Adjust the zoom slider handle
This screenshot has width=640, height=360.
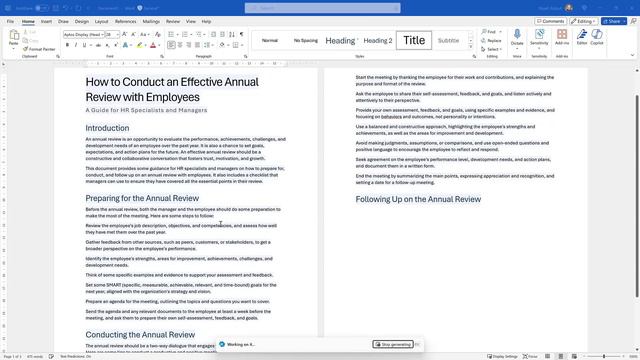point(604,356)
